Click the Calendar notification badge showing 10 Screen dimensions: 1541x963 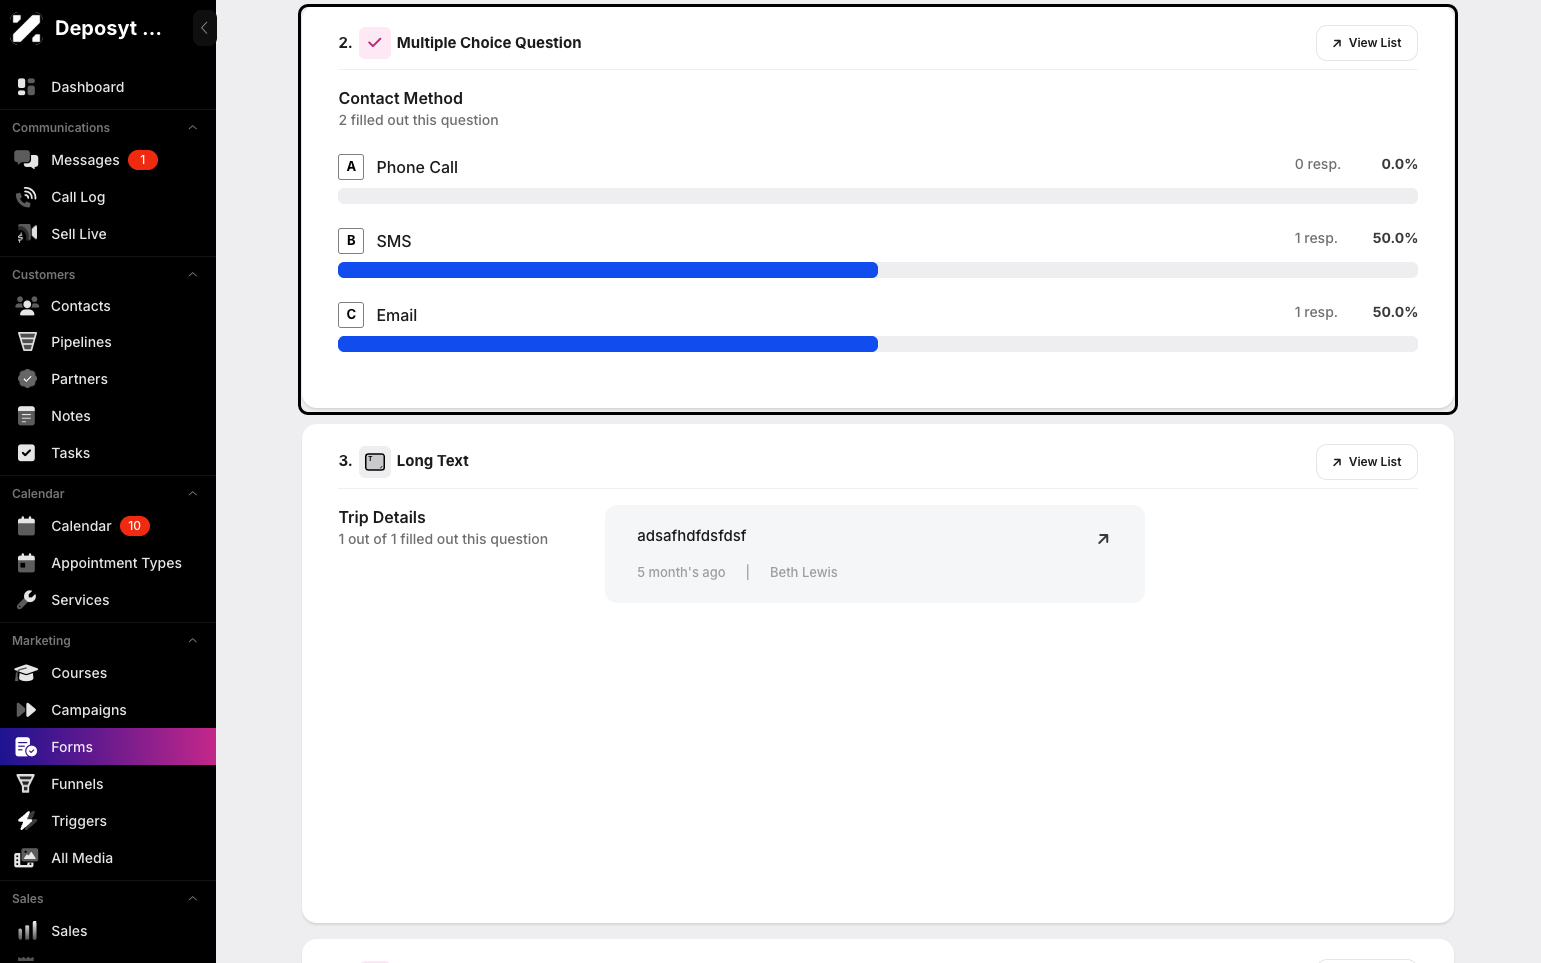coord(135,526)
